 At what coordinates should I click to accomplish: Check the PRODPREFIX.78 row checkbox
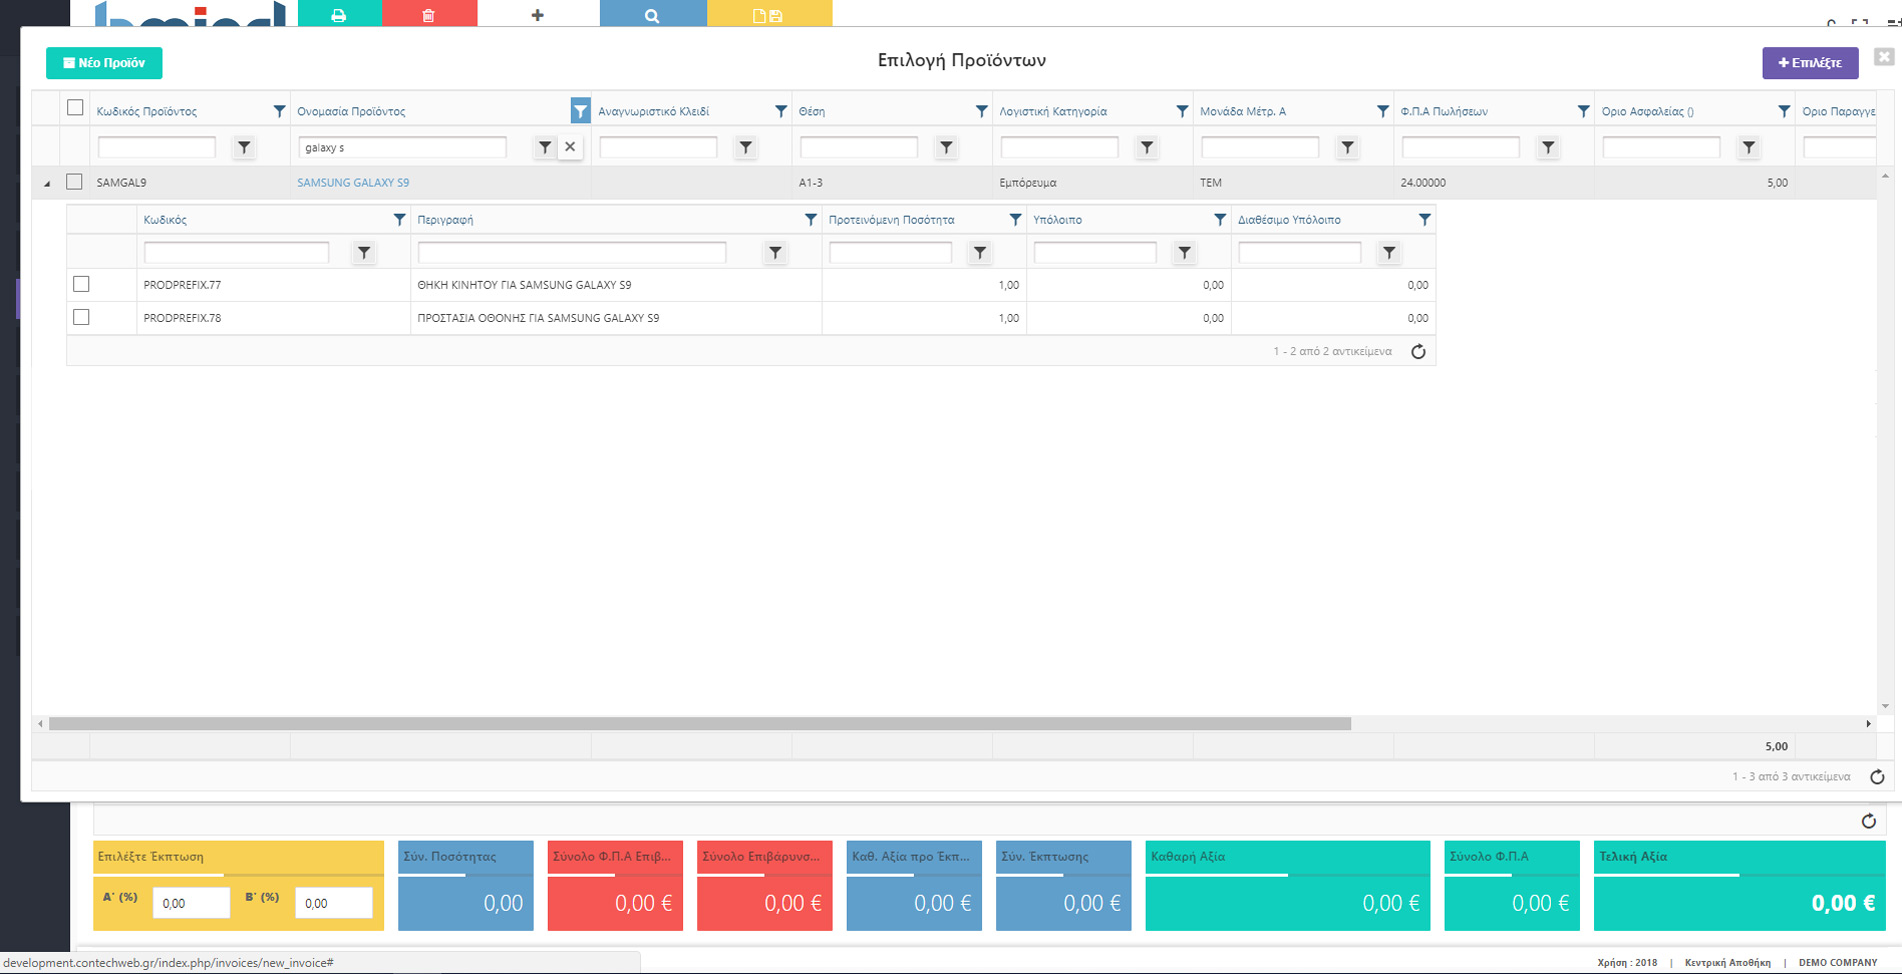pyautogui.click(x=82, y=317)
